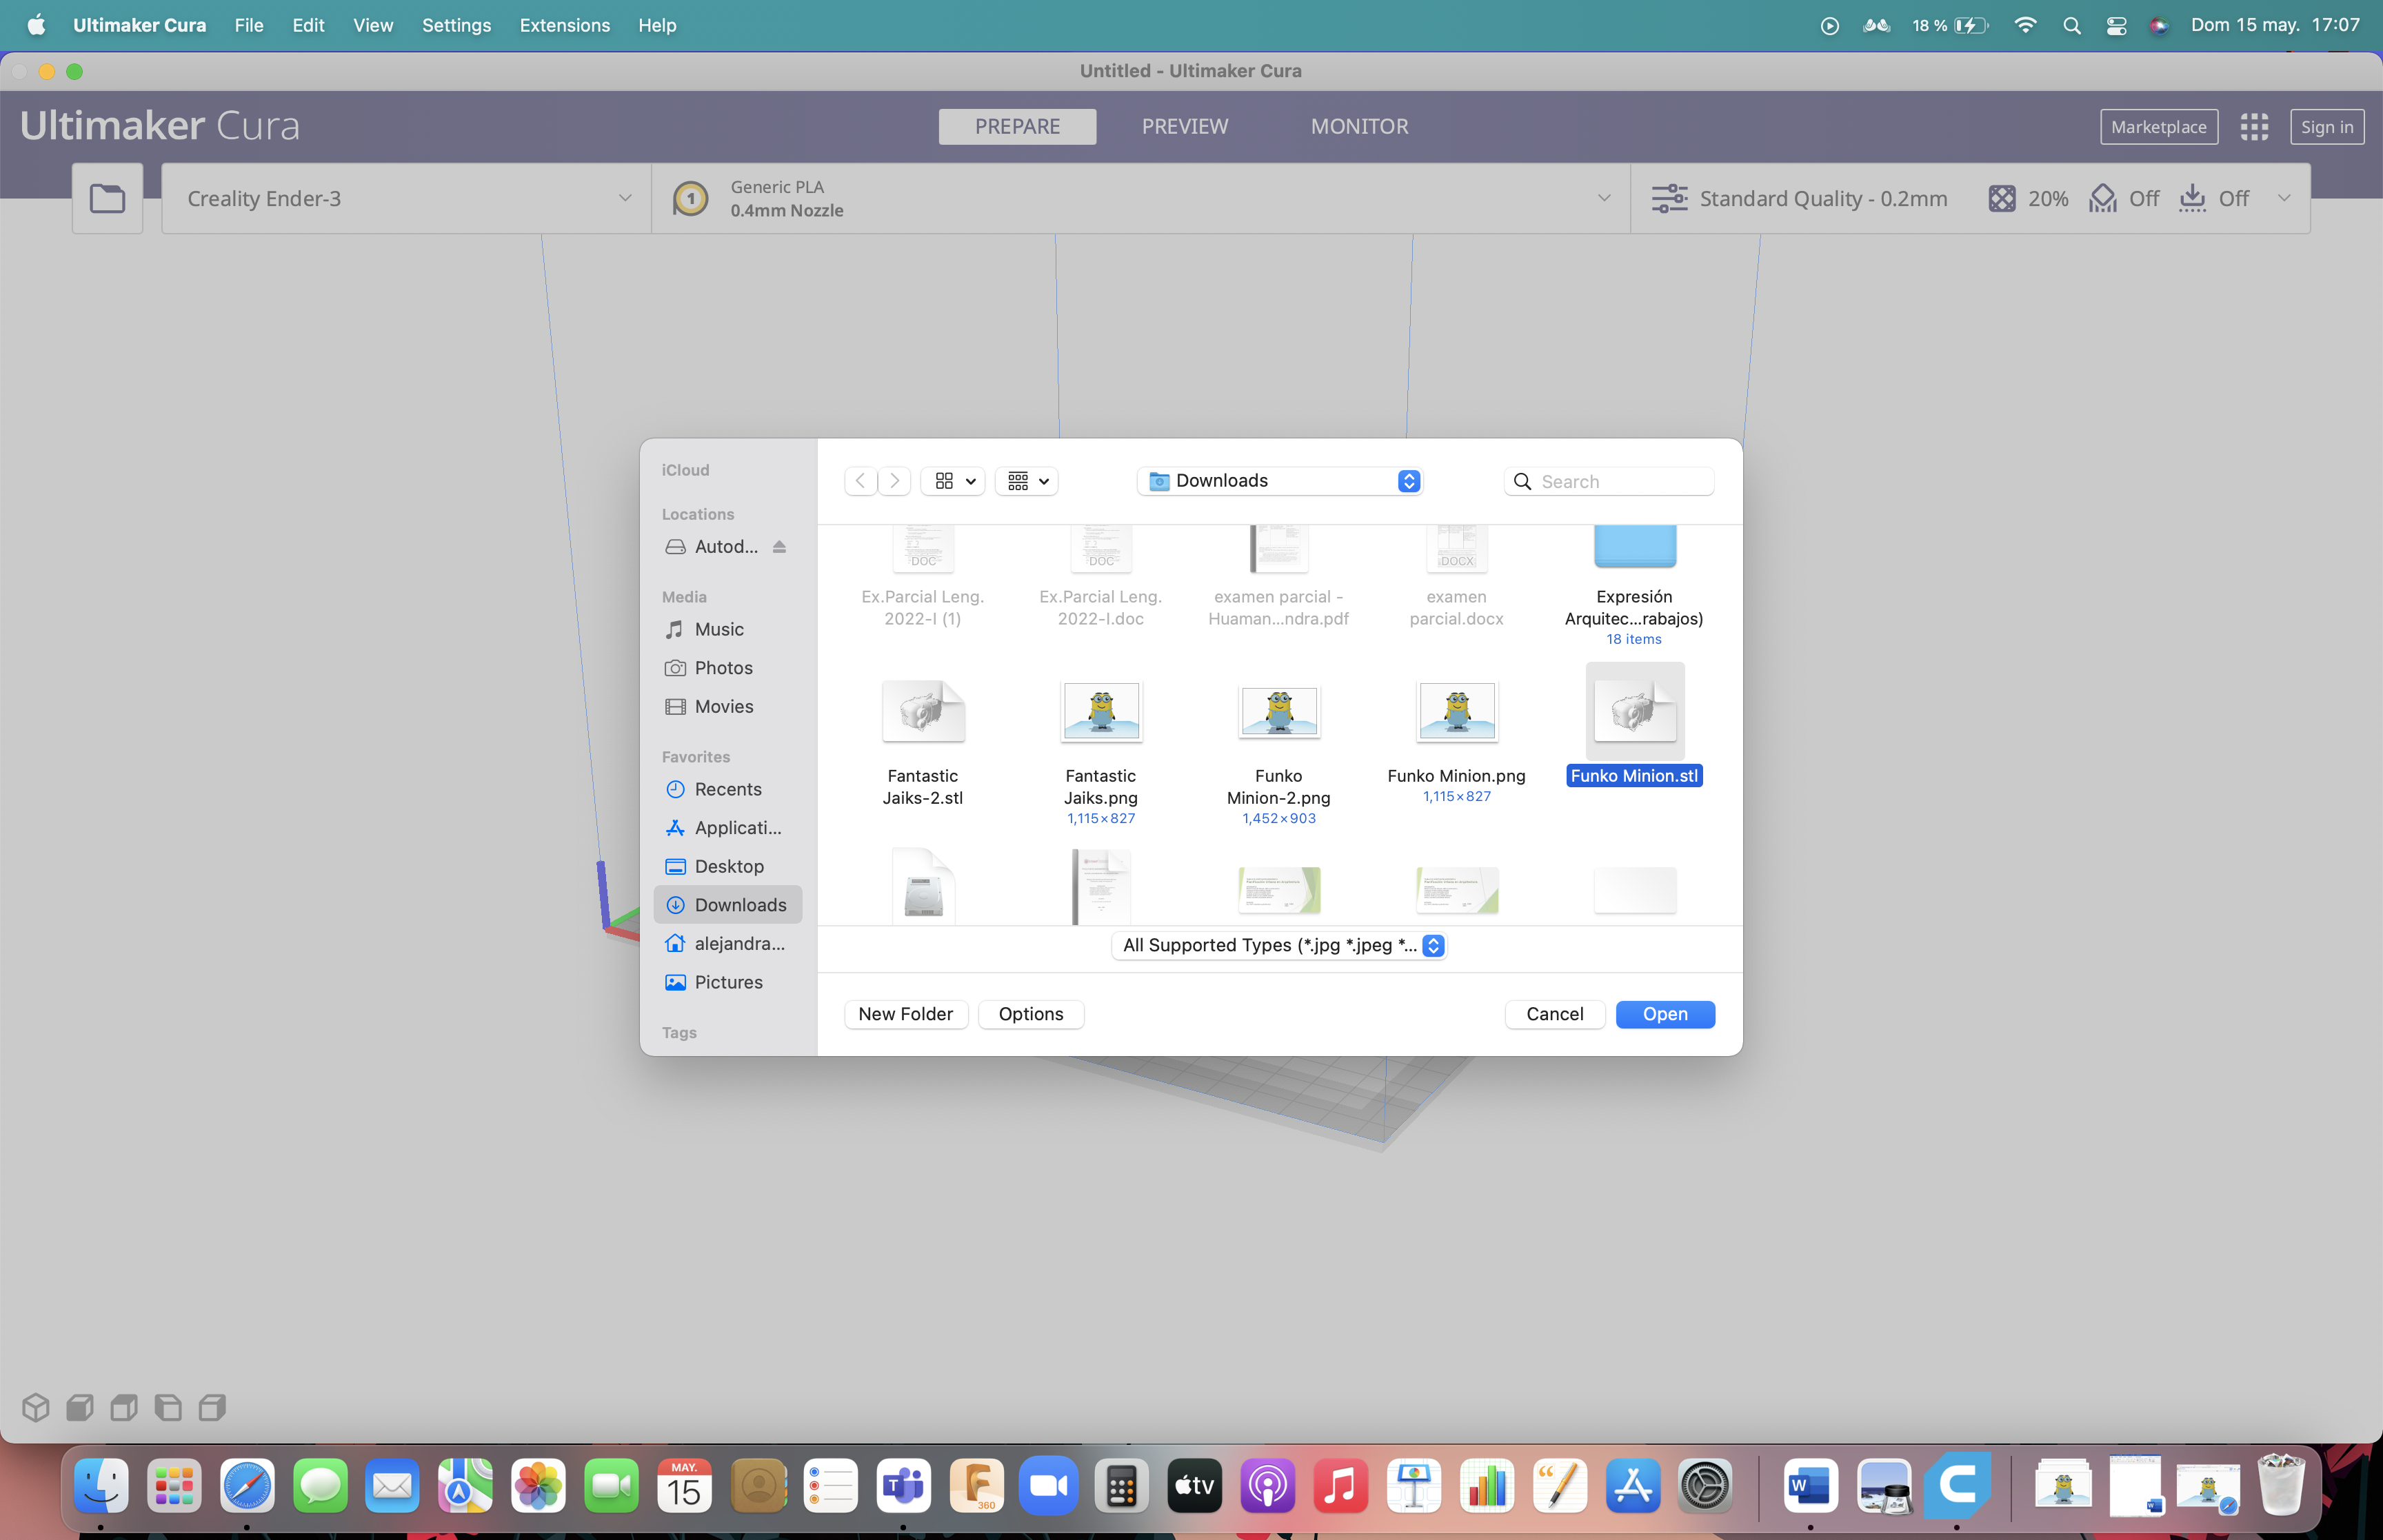
Task: Select the Funko Minion.stl file
Action: pyautogui.click(x=1634, y=726)
